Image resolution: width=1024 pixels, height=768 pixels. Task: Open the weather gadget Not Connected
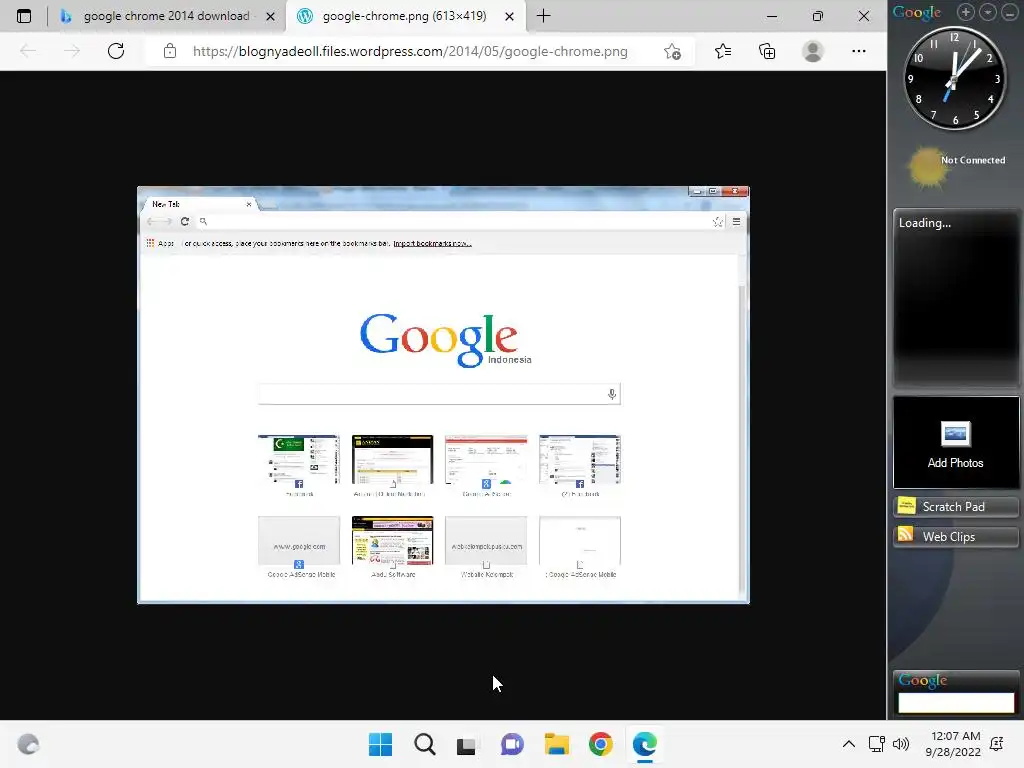tap(956, 167)
